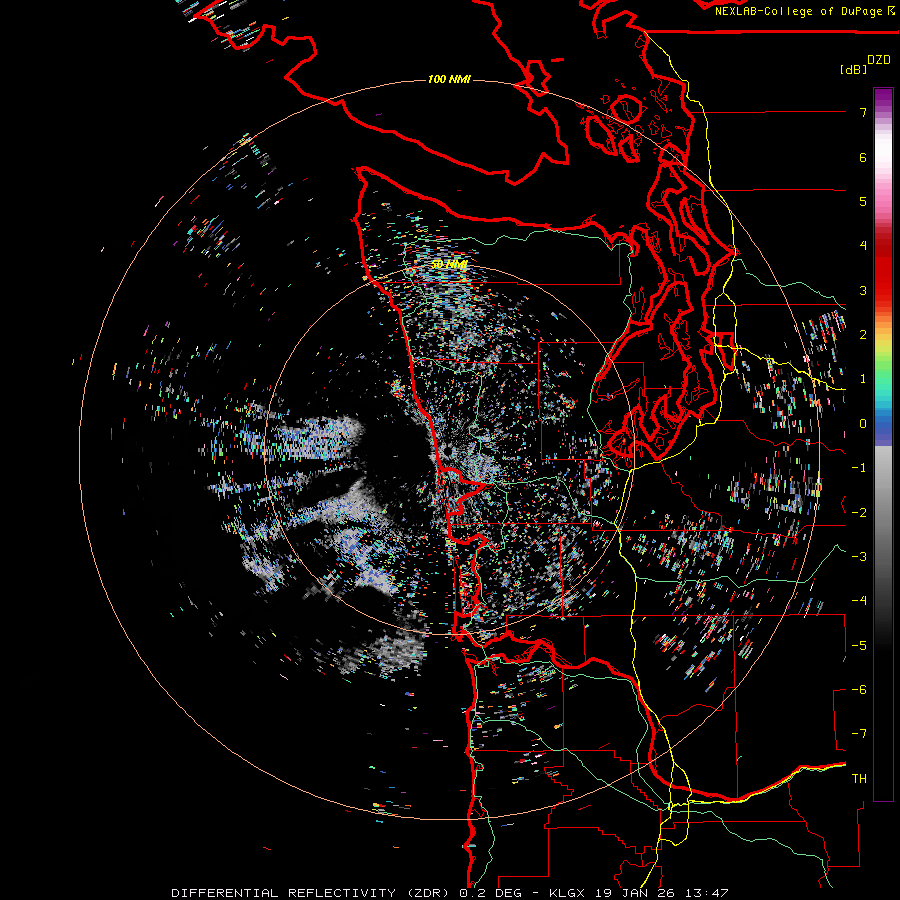Click the -2 value on the scale

859,513
